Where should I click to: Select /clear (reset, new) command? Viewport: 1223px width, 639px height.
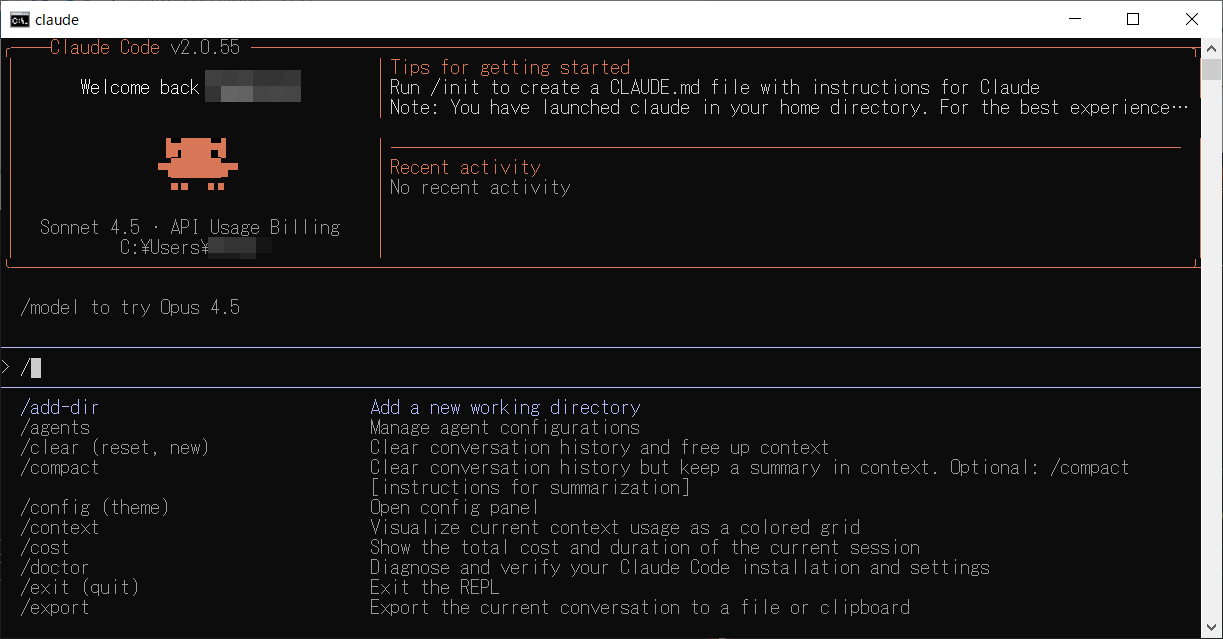(114, 447)
